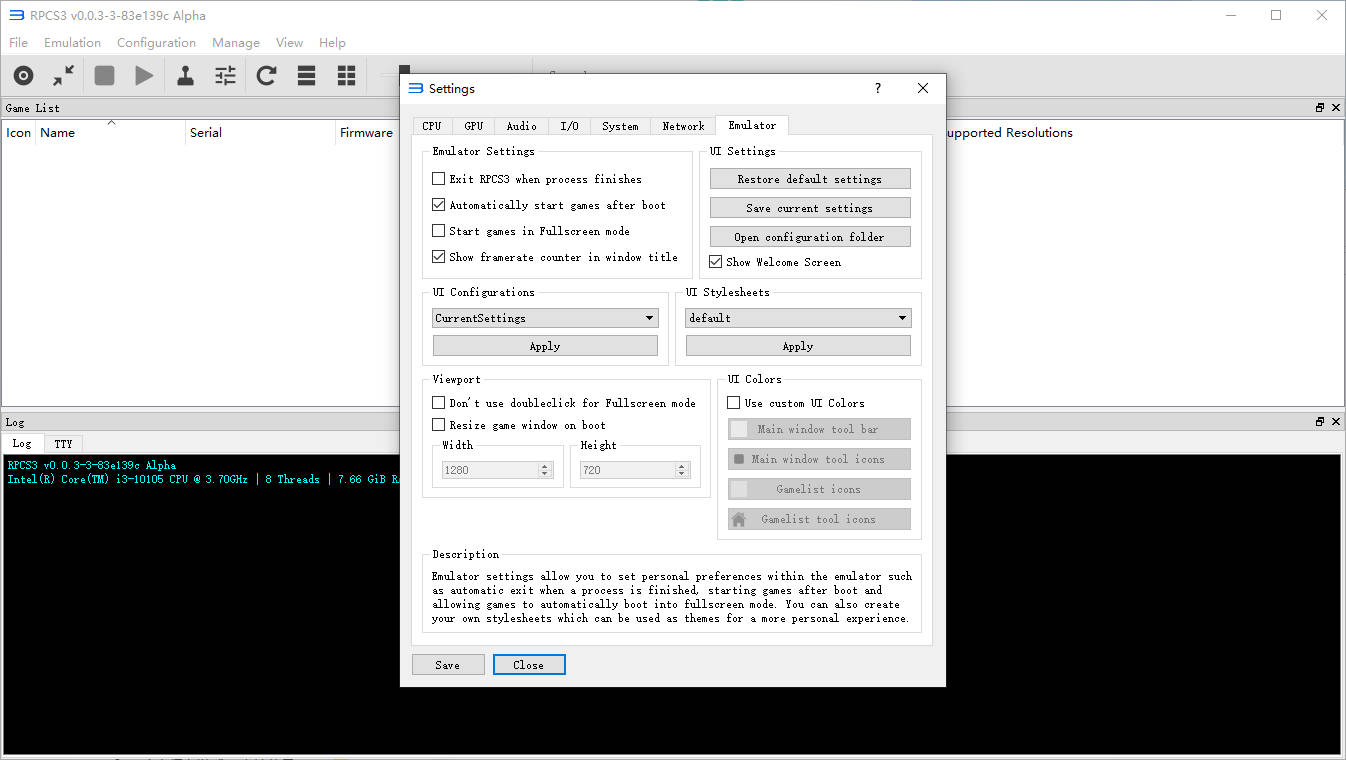1346x760 pixels.
Task: Open the Manage menu
Action: click(236, 43)
